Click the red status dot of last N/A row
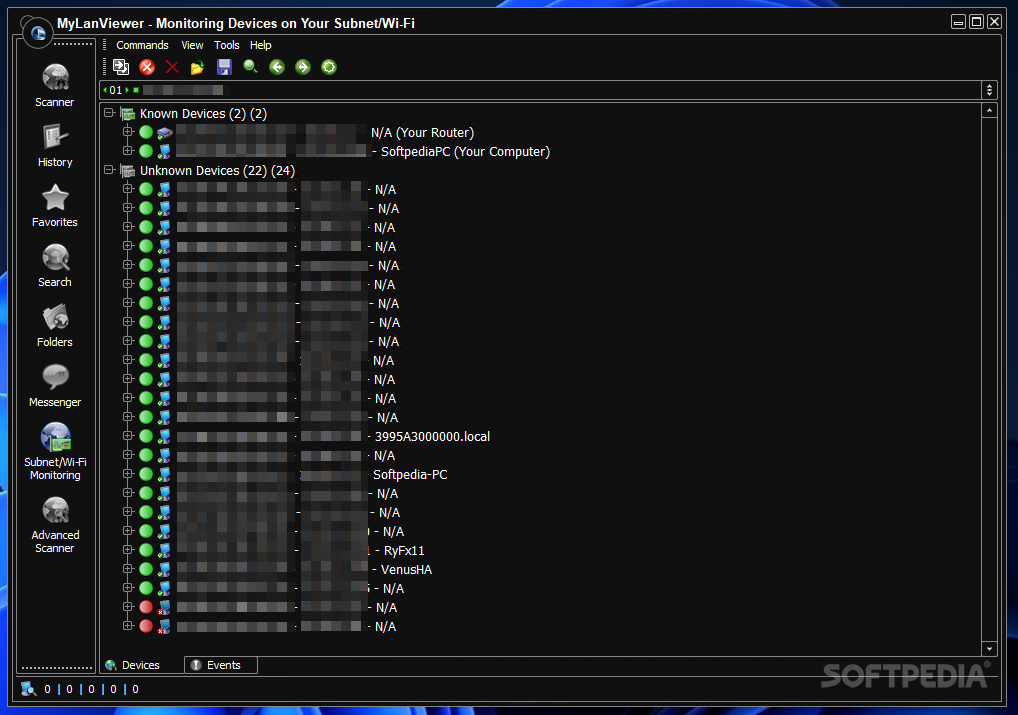The width and height of the screenshot is (1018, 715). (146, 626)
